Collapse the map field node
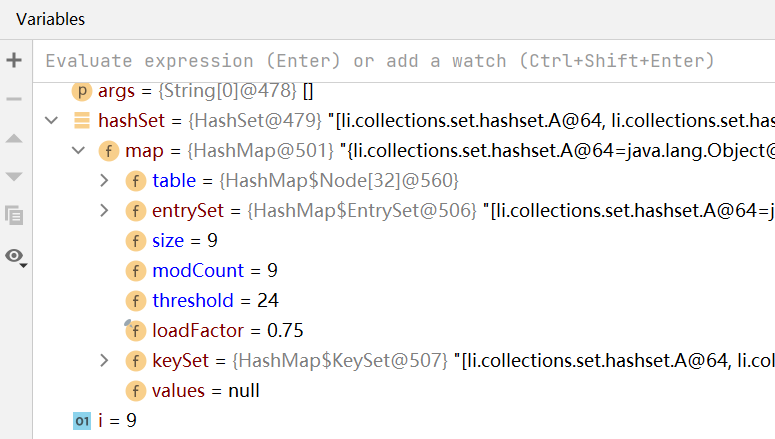 [x=79, y=150]
